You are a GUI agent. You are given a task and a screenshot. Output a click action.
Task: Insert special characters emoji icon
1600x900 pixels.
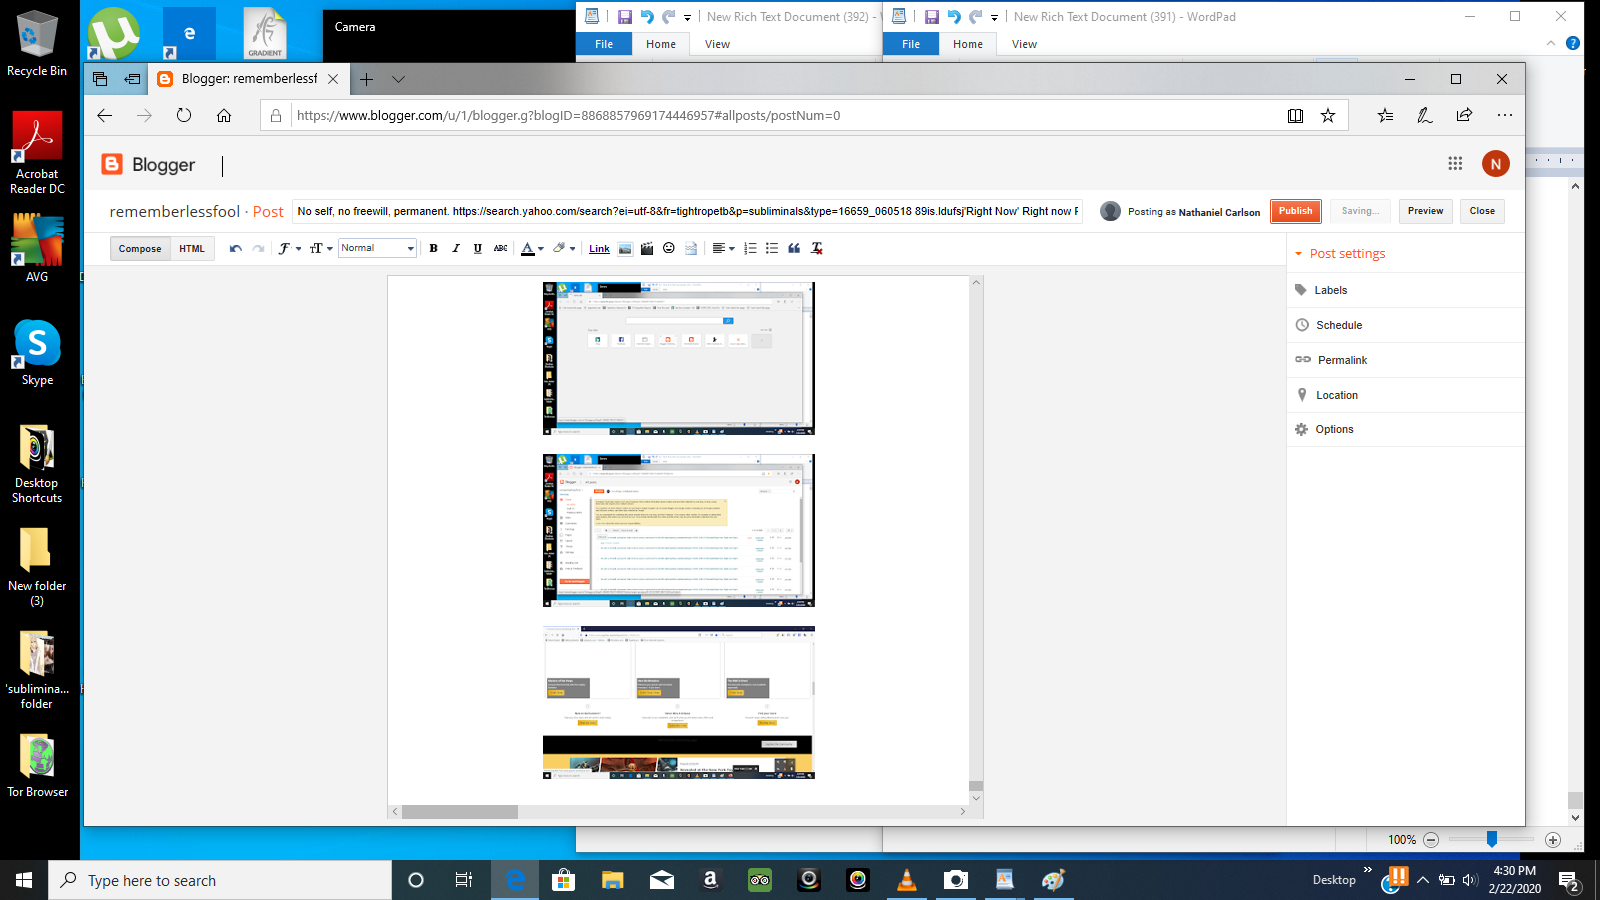tap(669, 249)
